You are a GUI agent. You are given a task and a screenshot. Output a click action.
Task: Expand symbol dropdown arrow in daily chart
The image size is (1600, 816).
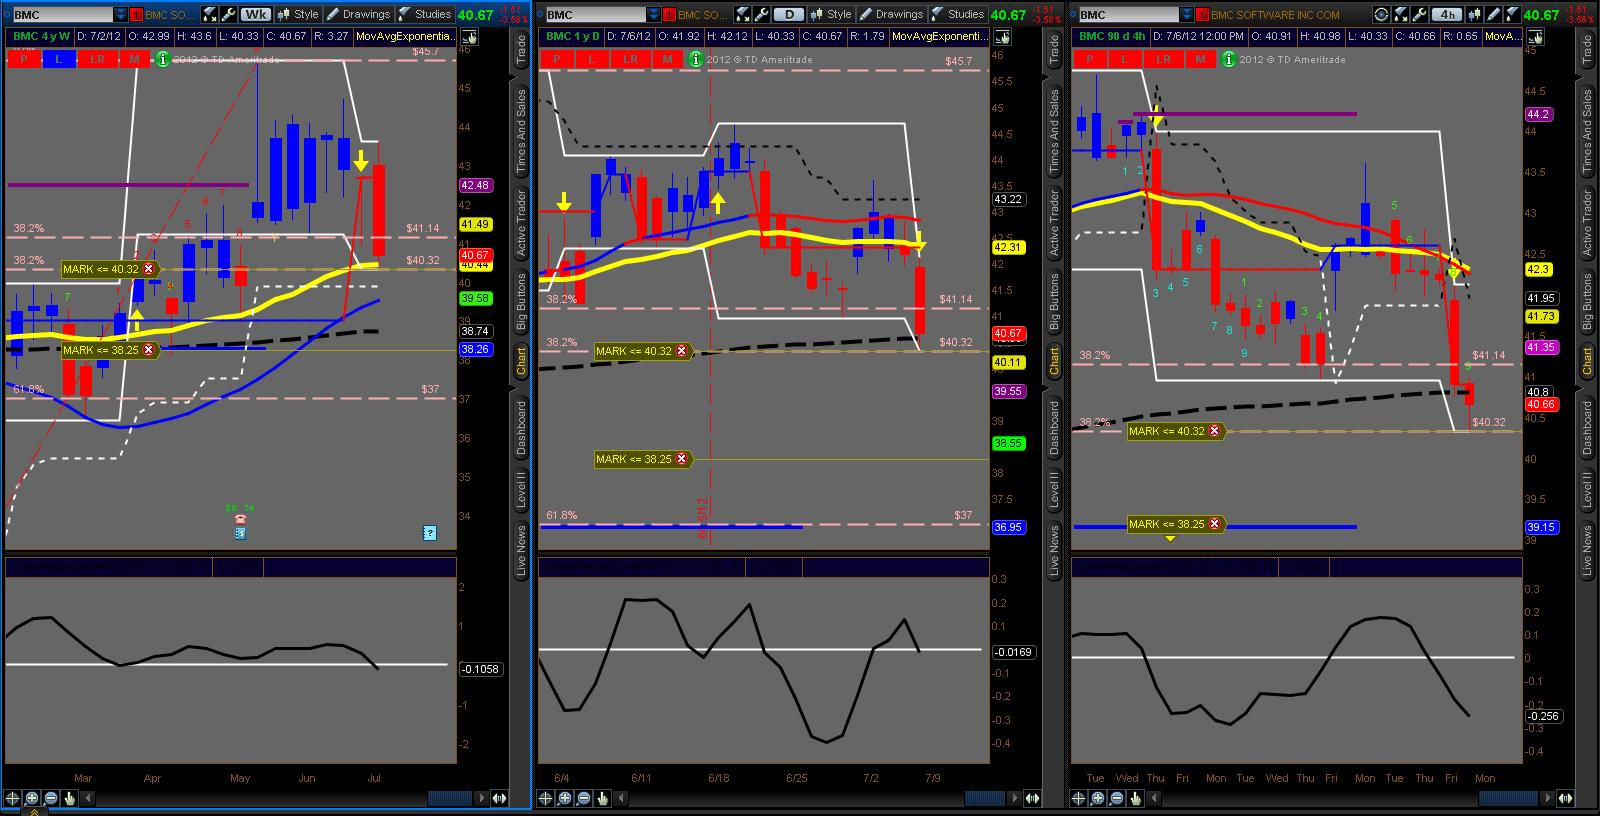tap(654, 14)
